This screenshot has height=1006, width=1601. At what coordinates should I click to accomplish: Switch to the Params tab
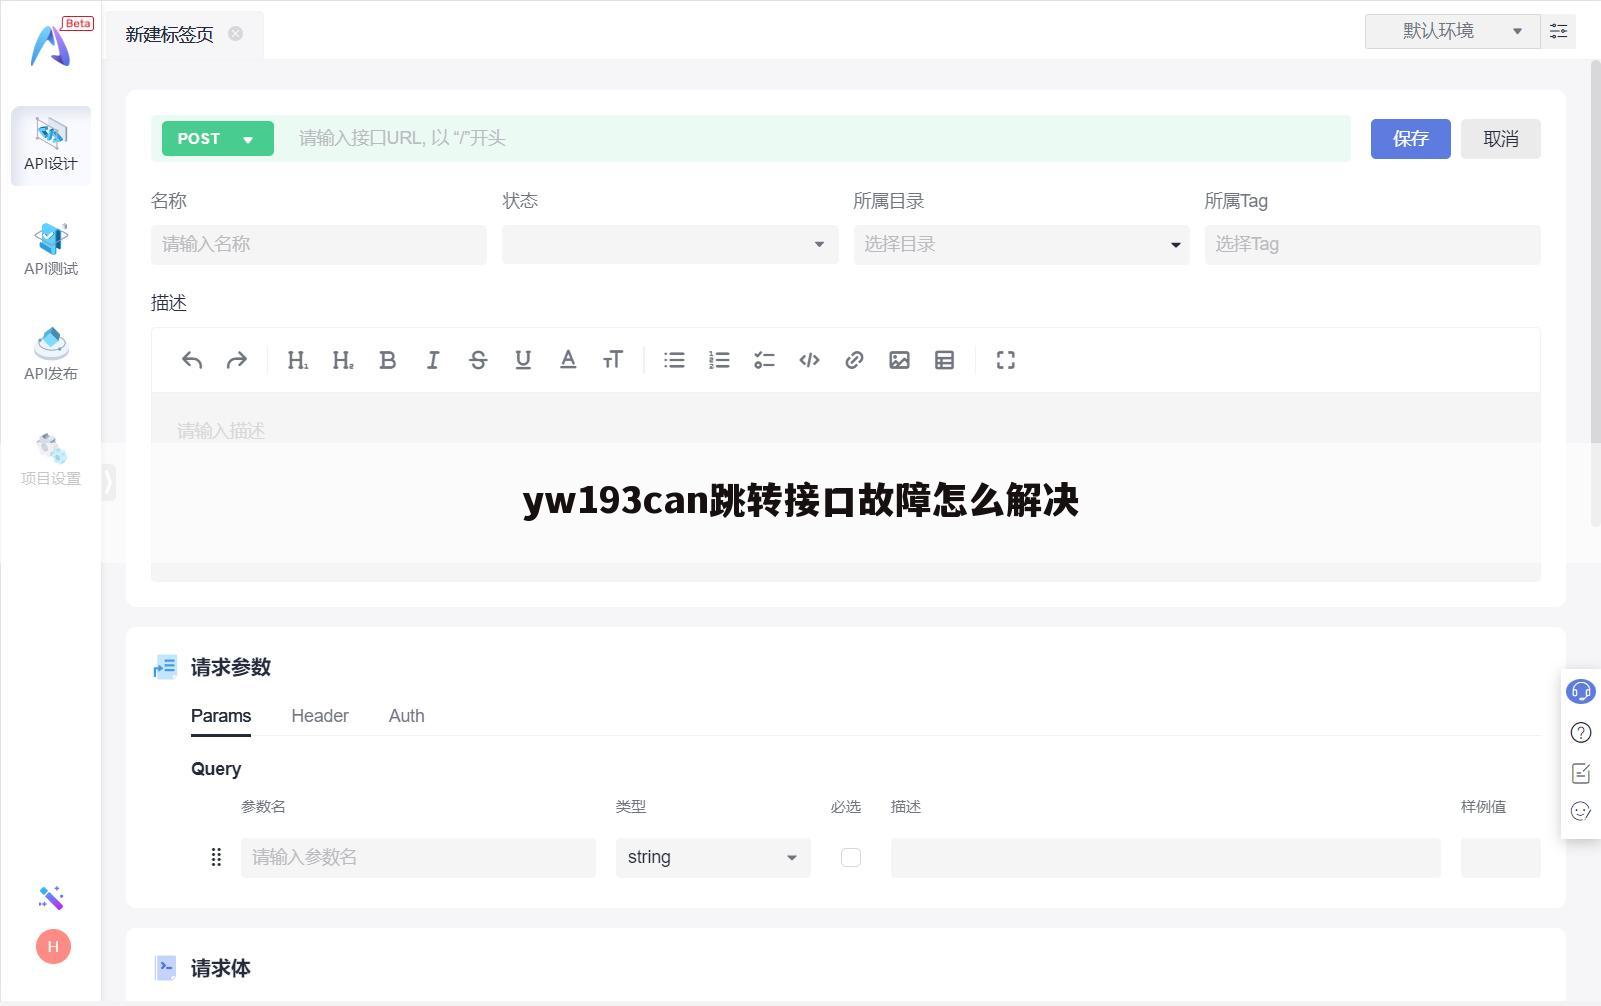click(221, 716)
